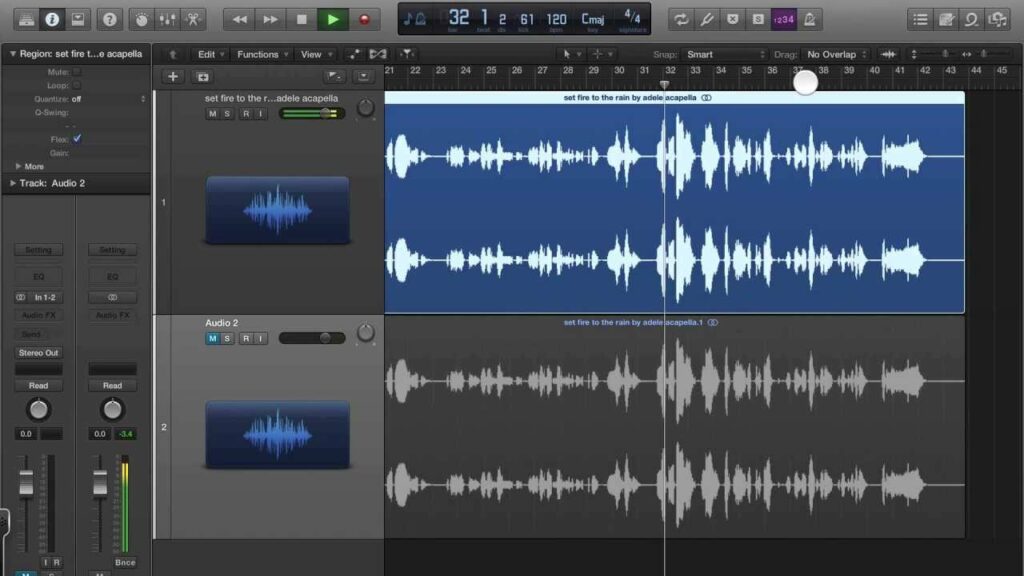Screen dimensions: 1024x576
Task: Click the red Record button
Action: click(364, 20)
